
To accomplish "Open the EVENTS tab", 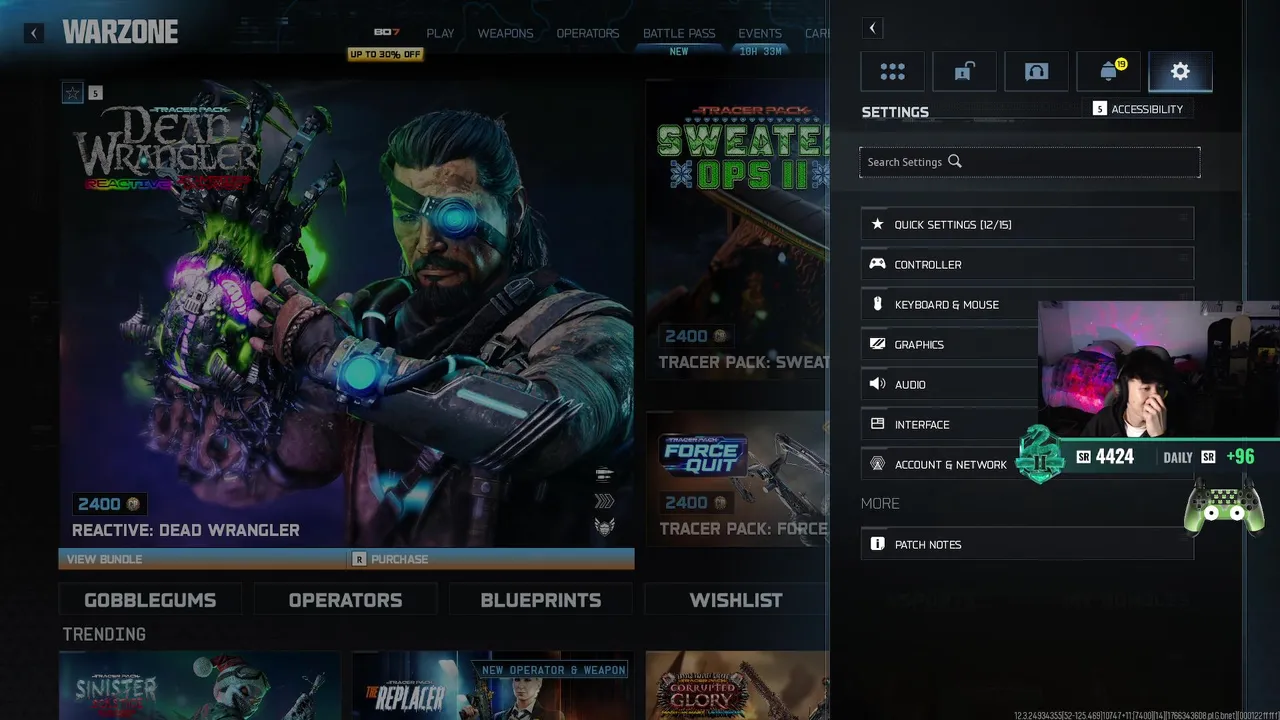I will (760, 33).
